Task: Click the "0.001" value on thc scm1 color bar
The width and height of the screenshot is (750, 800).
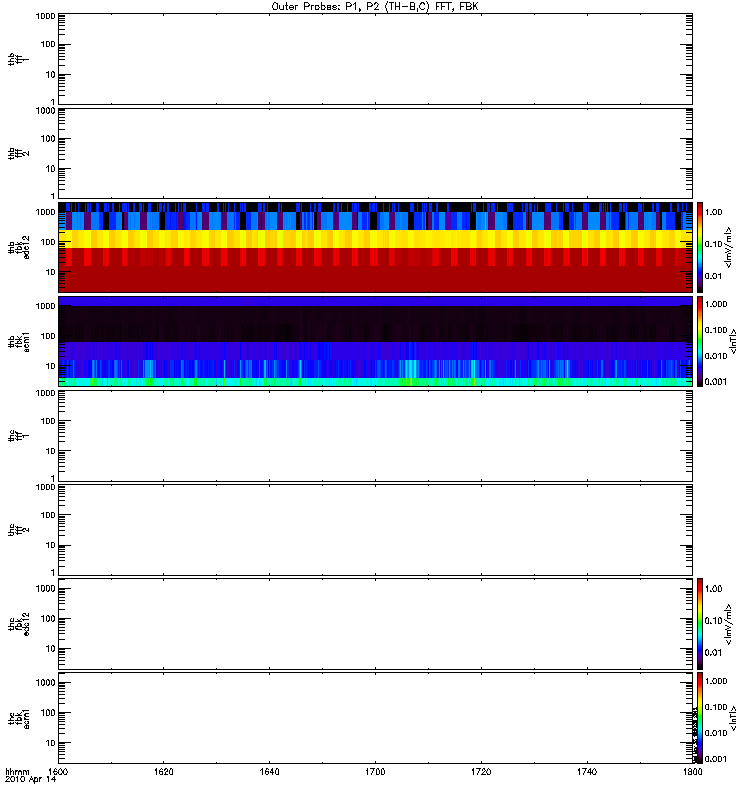Action: pyautogui.click(x=716, y=759)
